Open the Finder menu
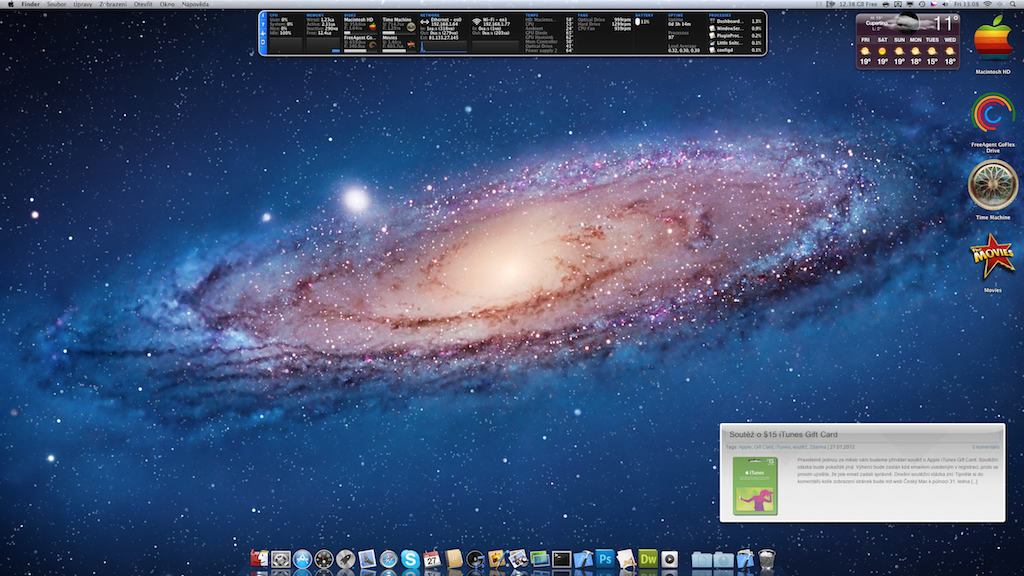Viewport: 1024px width, 576px height. coord(31,4)
